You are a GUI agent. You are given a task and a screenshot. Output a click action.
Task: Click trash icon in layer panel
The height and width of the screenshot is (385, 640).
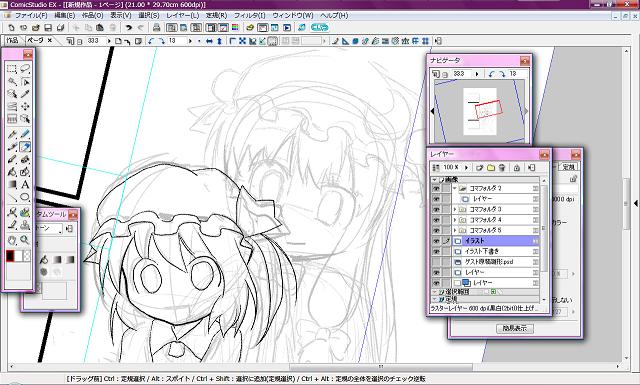click(502, 167)
